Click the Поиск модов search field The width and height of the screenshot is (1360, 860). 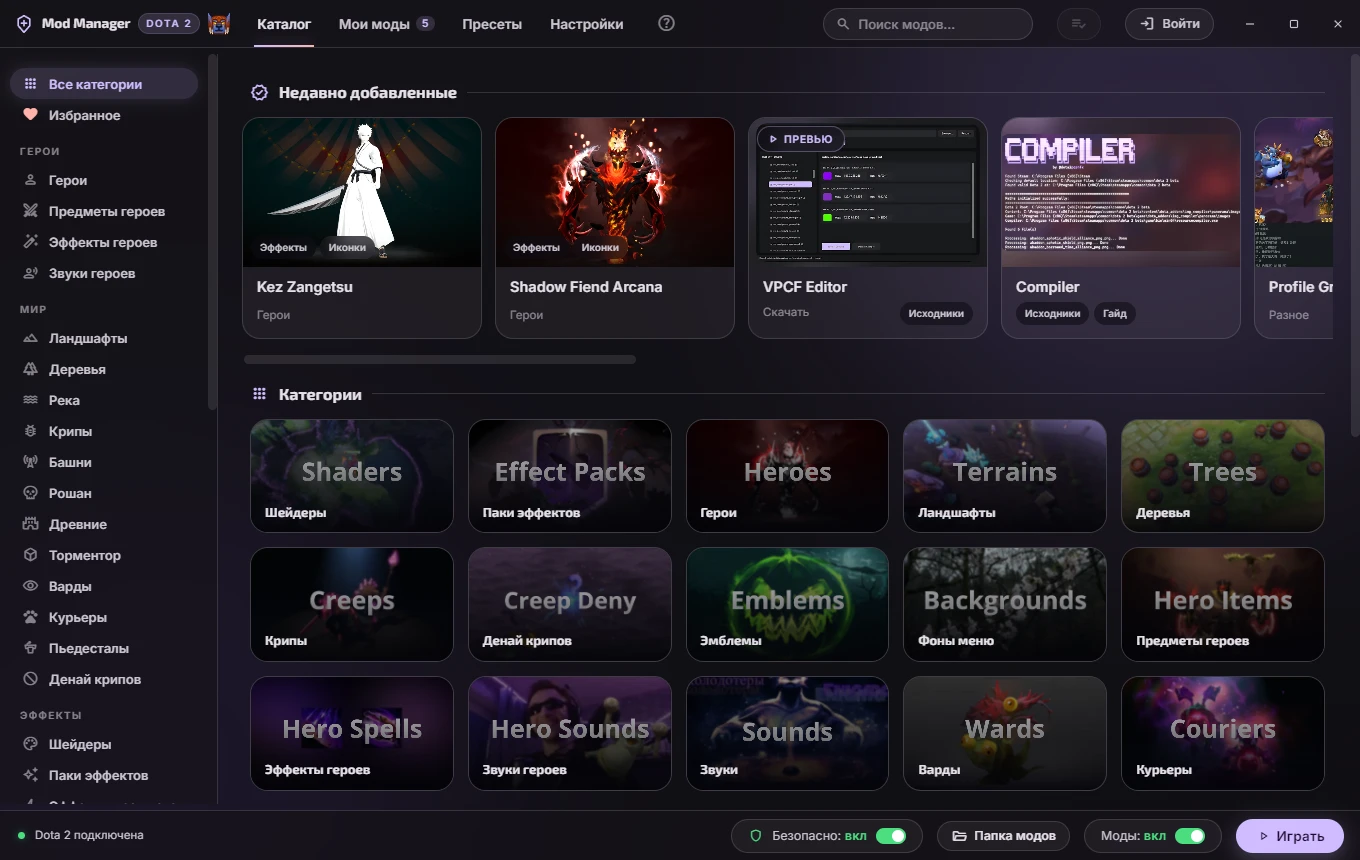pos(928,24)
